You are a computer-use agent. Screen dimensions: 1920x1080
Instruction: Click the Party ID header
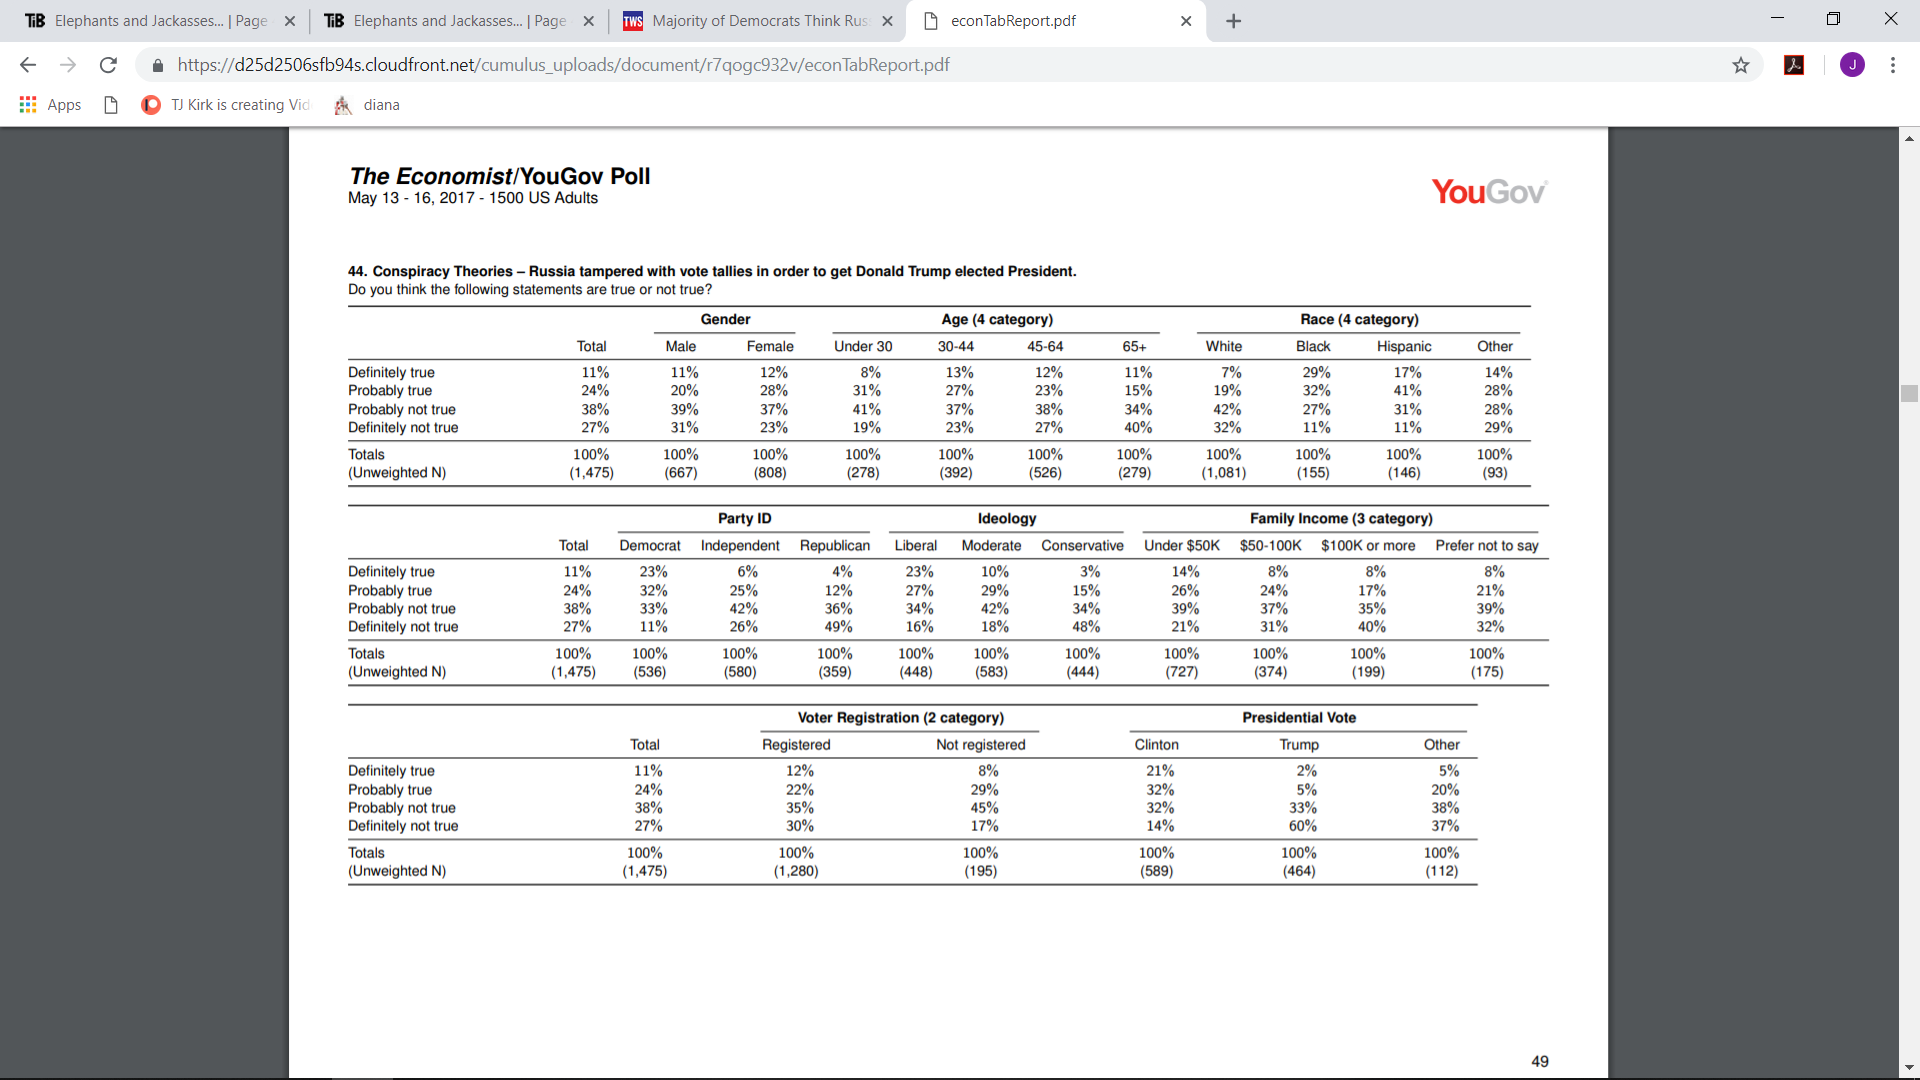tap(744, 518)
